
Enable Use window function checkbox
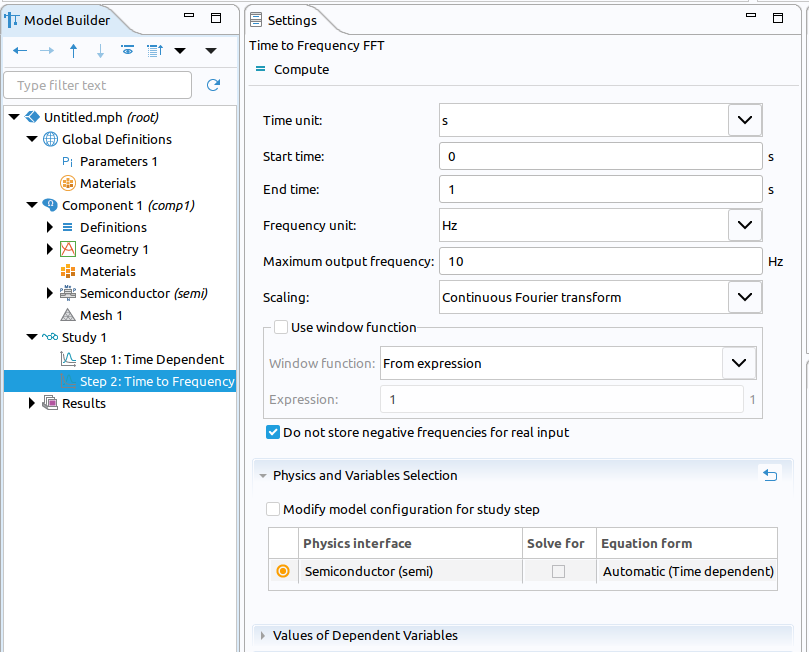point(281,327)
